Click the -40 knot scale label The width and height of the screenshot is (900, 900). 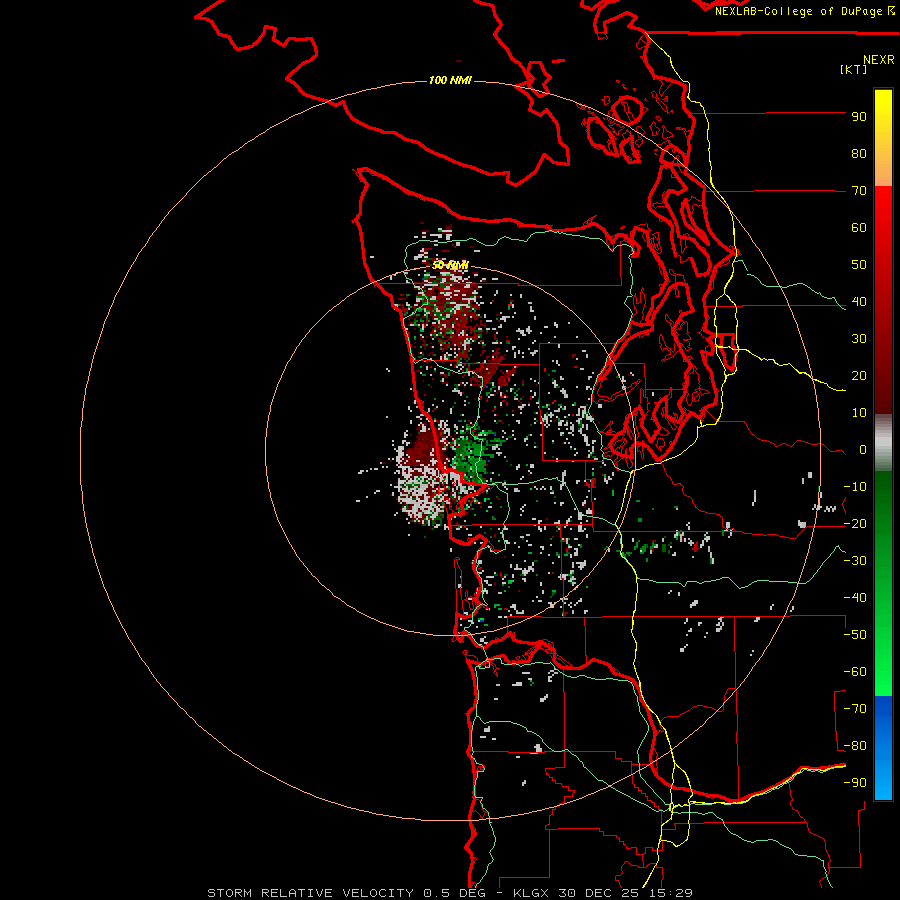pyautogui.click(x=855, y=598)
